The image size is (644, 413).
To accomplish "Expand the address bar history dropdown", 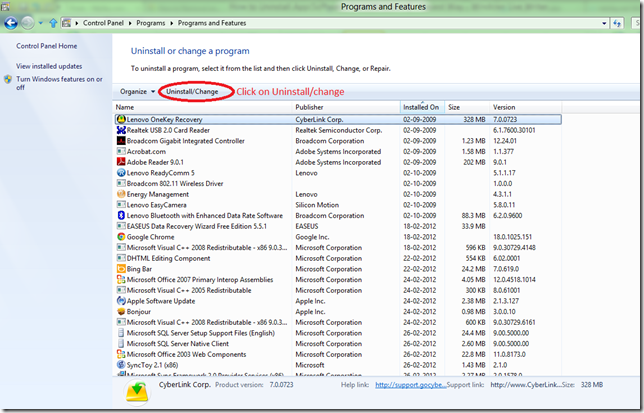I will pos(604,23).
